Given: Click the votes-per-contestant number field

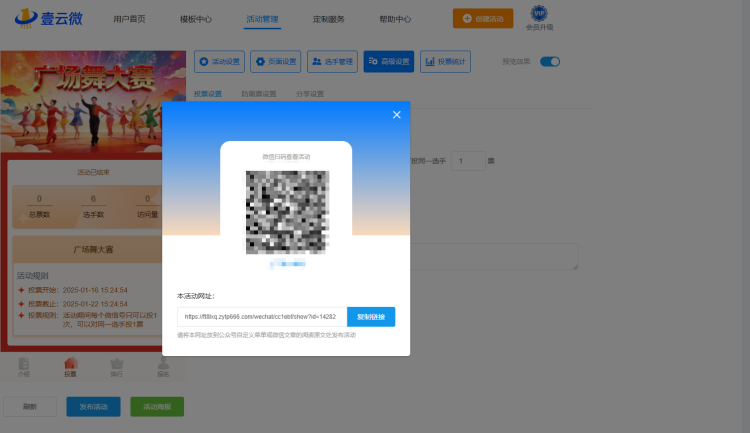Looking at the screenshot, I should [x=468, y=161].
